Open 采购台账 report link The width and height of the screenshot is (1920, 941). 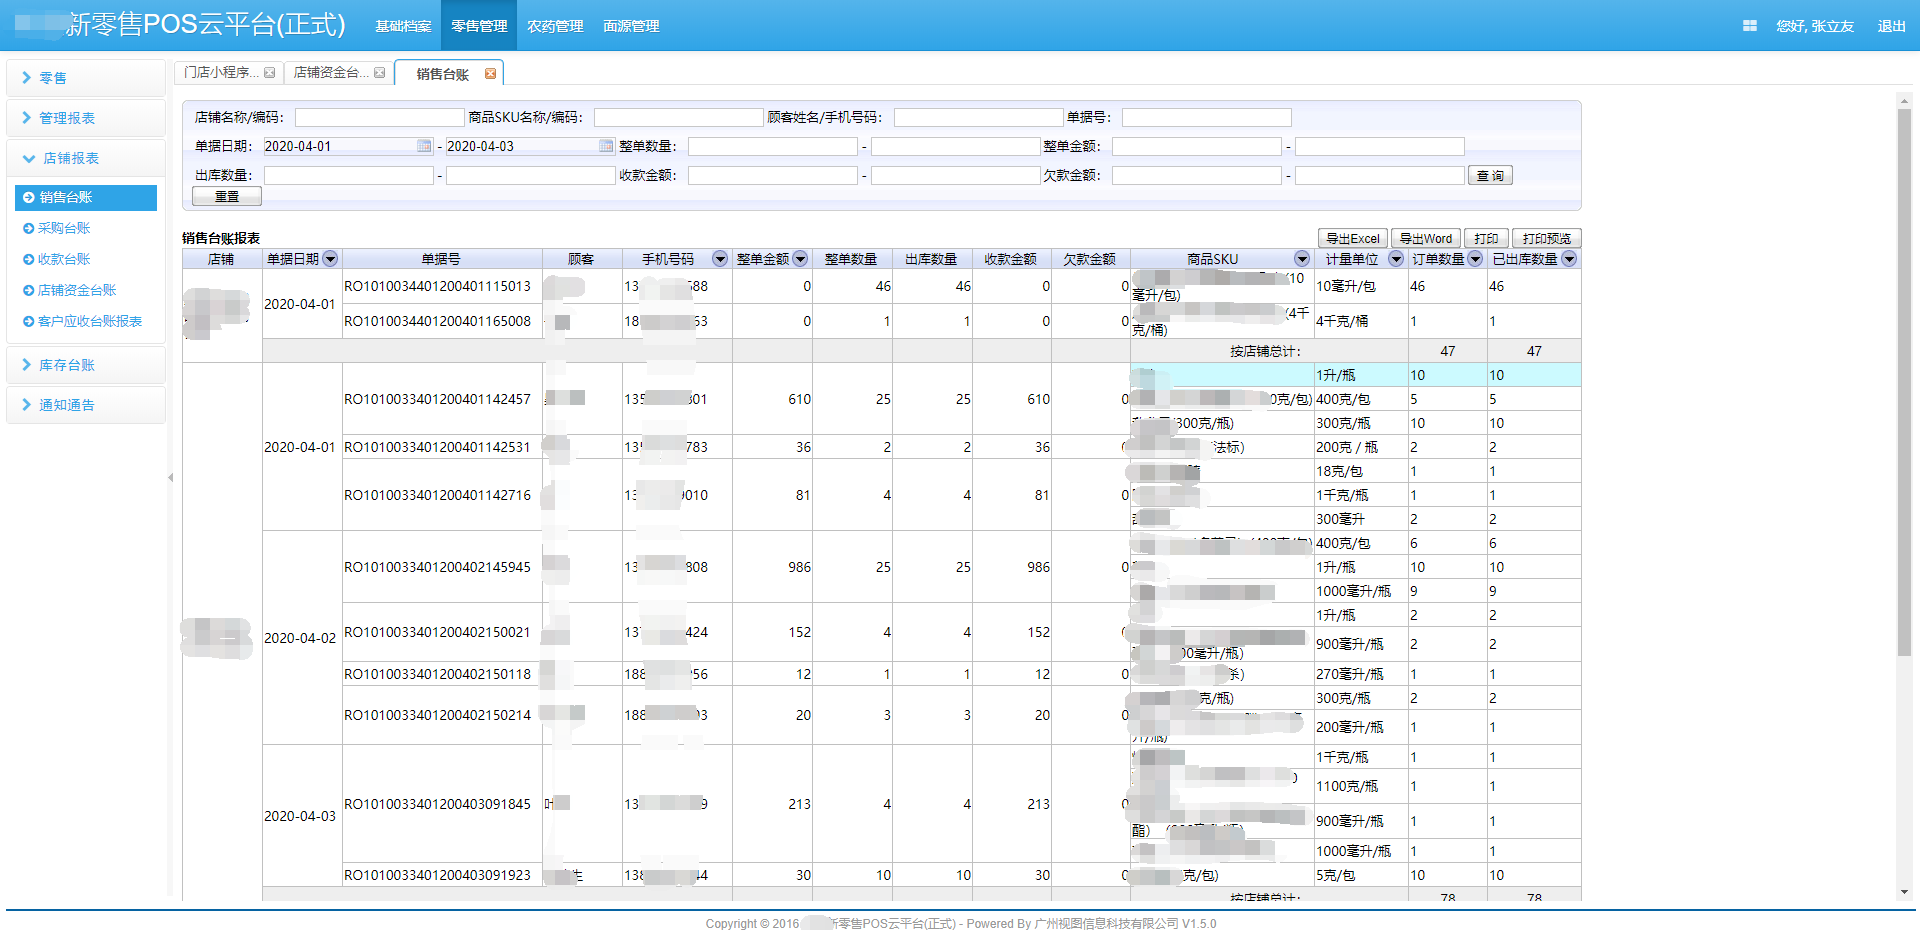click(x=64, y=228)
